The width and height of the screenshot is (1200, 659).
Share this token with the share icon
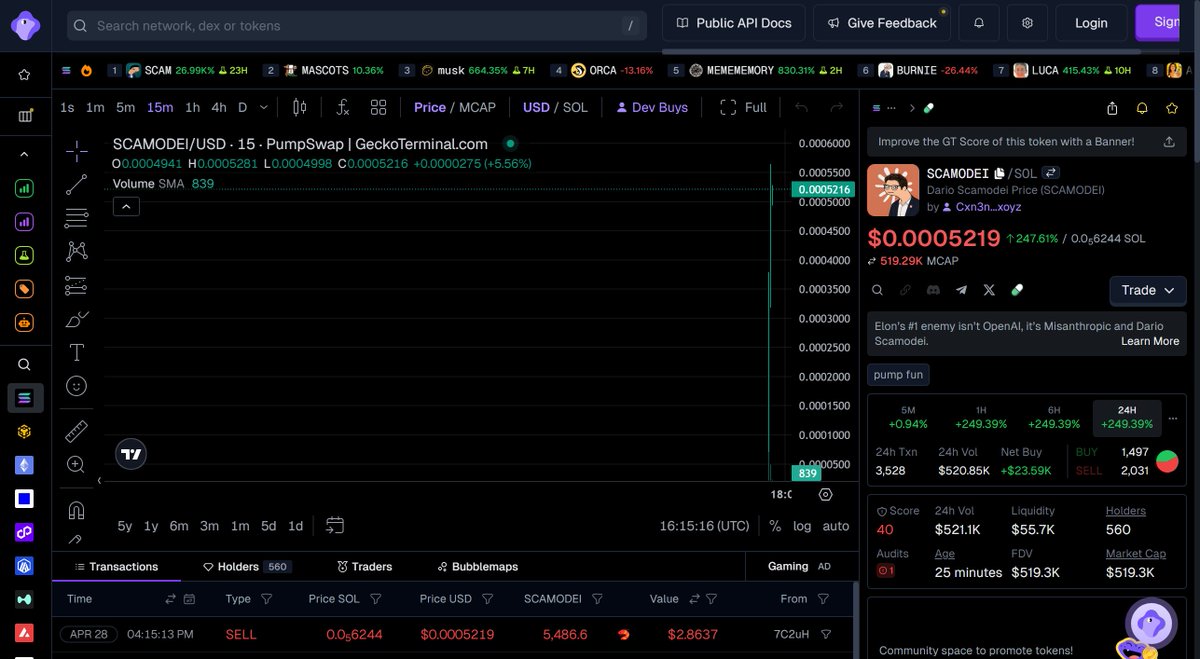click(1112, 108)
